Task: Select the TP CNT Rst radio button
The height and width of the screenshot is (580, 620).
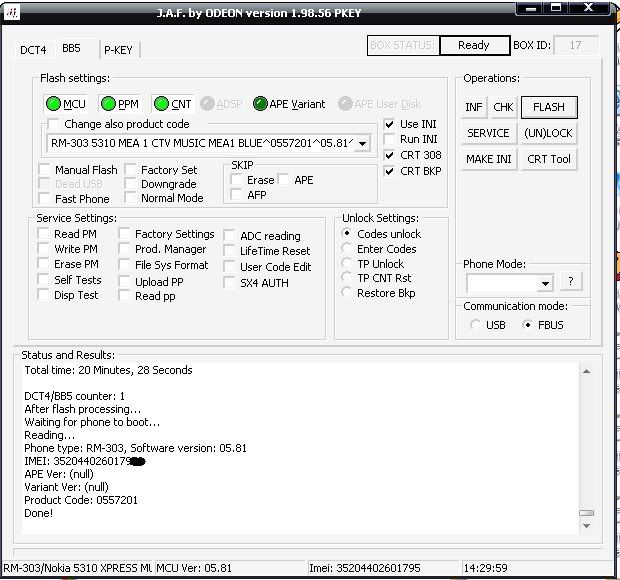Action: pos(347,278)
